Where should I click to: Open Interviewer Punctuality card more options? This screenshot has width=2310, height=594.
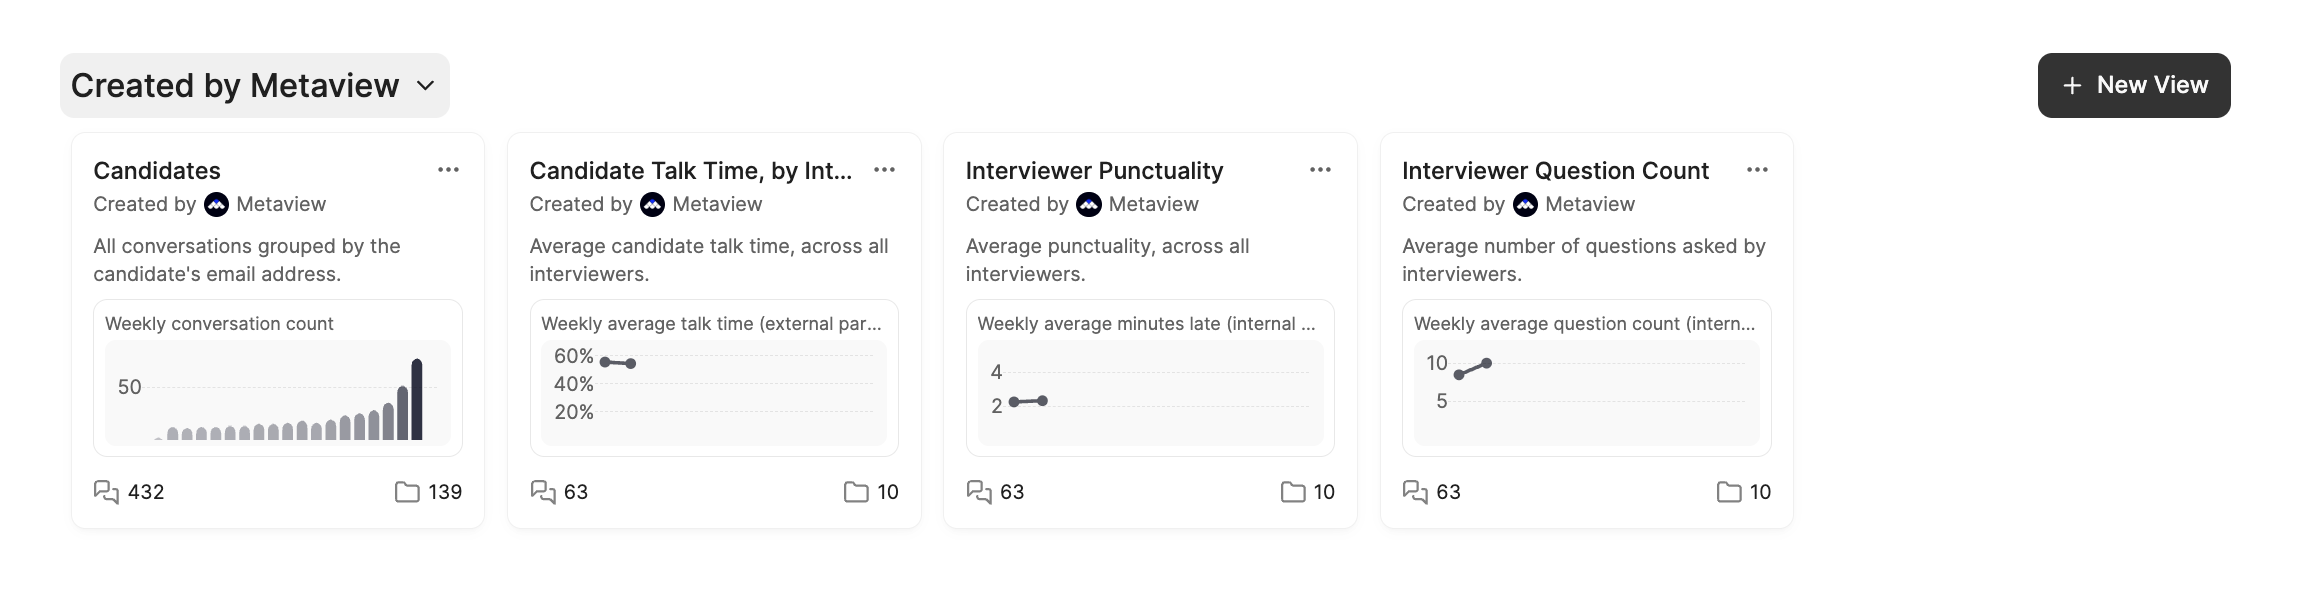[1320, 170]
